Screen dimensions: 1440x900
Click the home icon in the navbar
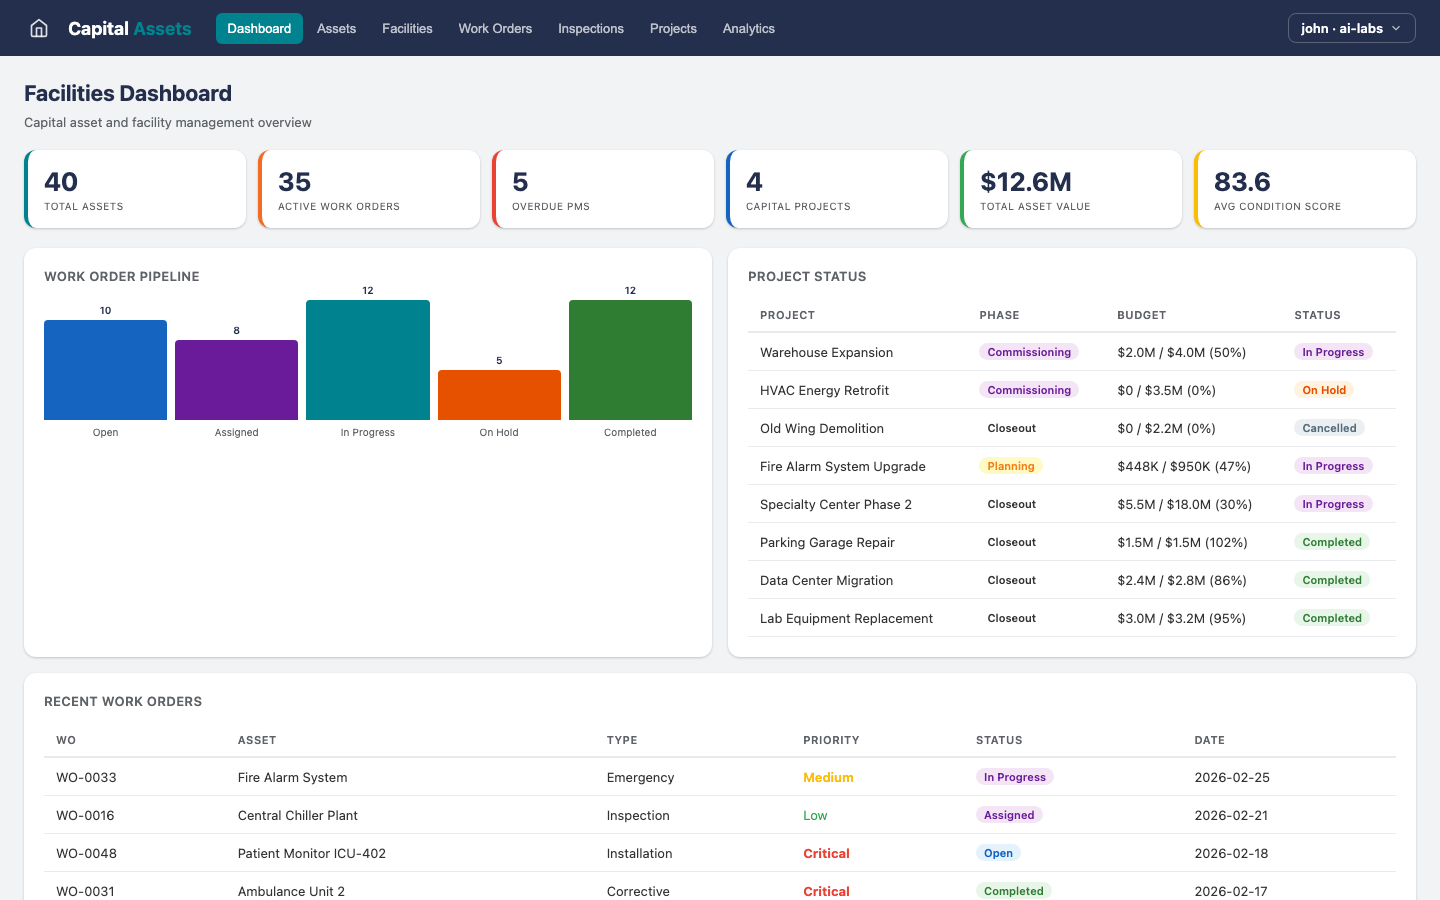click(x=38, y=28)
